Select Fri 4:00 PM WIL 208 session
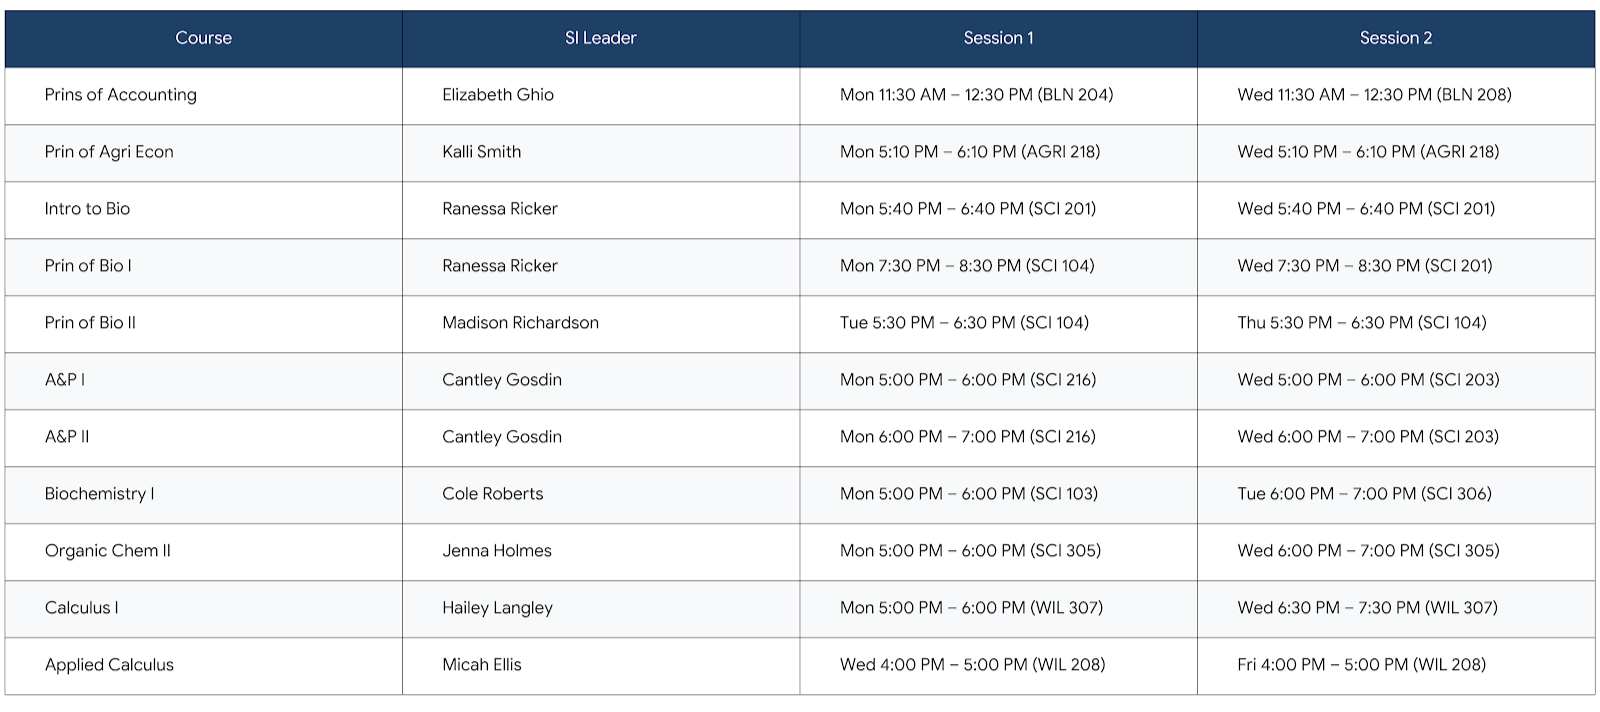The width and height of the screenshot is (1600, 712). (x=1361, y=665)
